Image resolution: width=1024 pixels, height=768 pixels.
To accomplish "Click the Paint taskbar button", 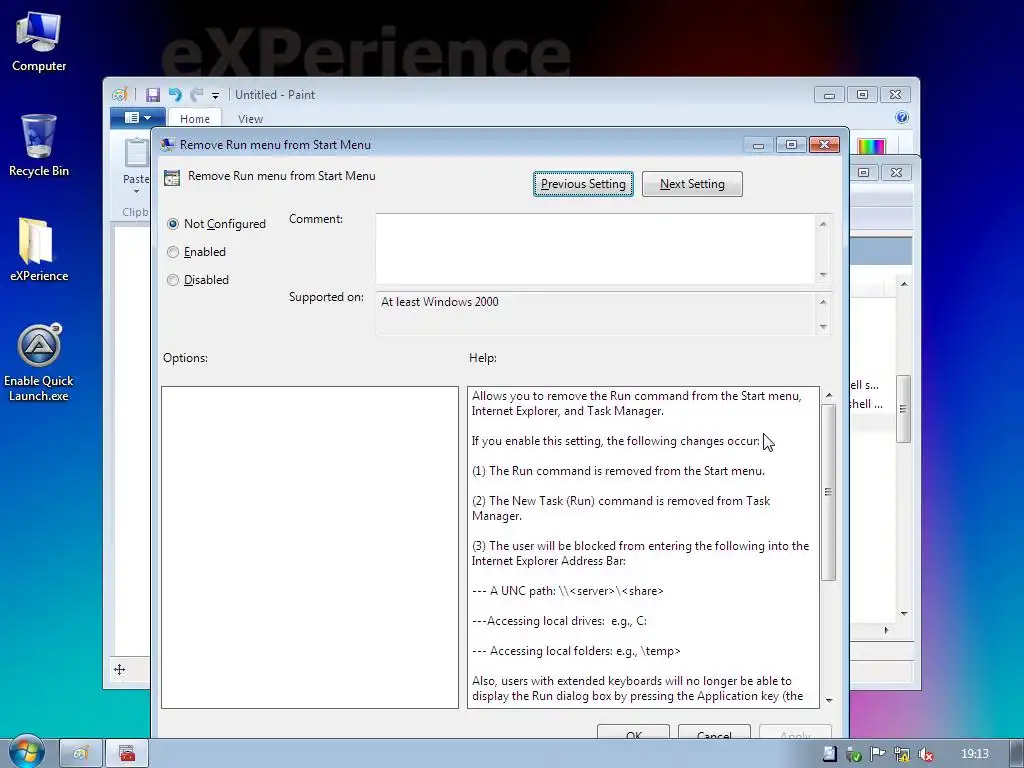I will click(x=81, y=754).
